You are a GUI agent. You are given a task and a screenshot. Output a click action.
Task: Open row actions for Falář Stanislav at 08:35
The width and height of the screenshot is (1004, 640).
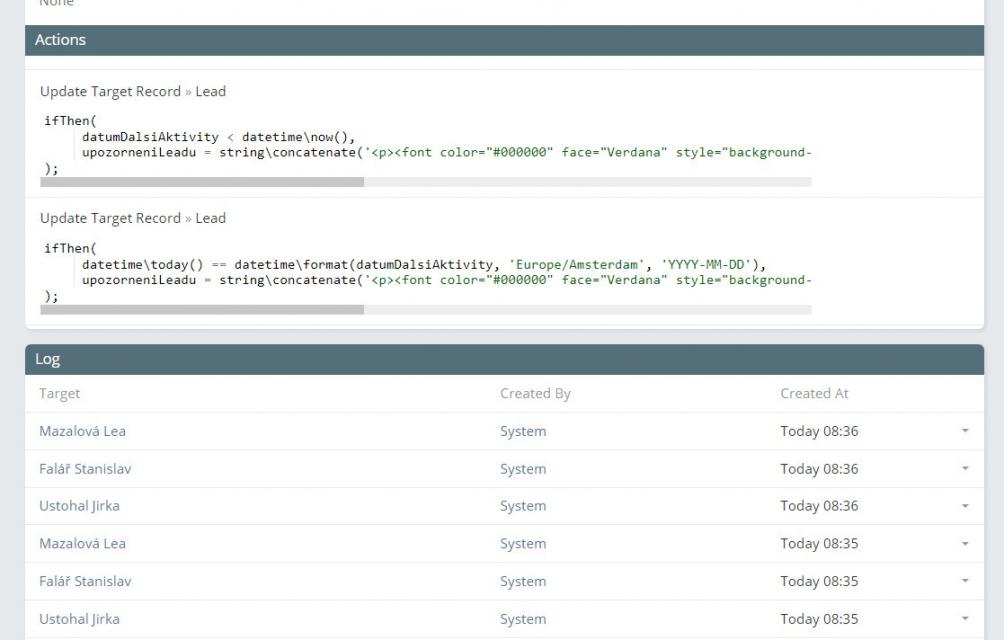pos(965,581)
